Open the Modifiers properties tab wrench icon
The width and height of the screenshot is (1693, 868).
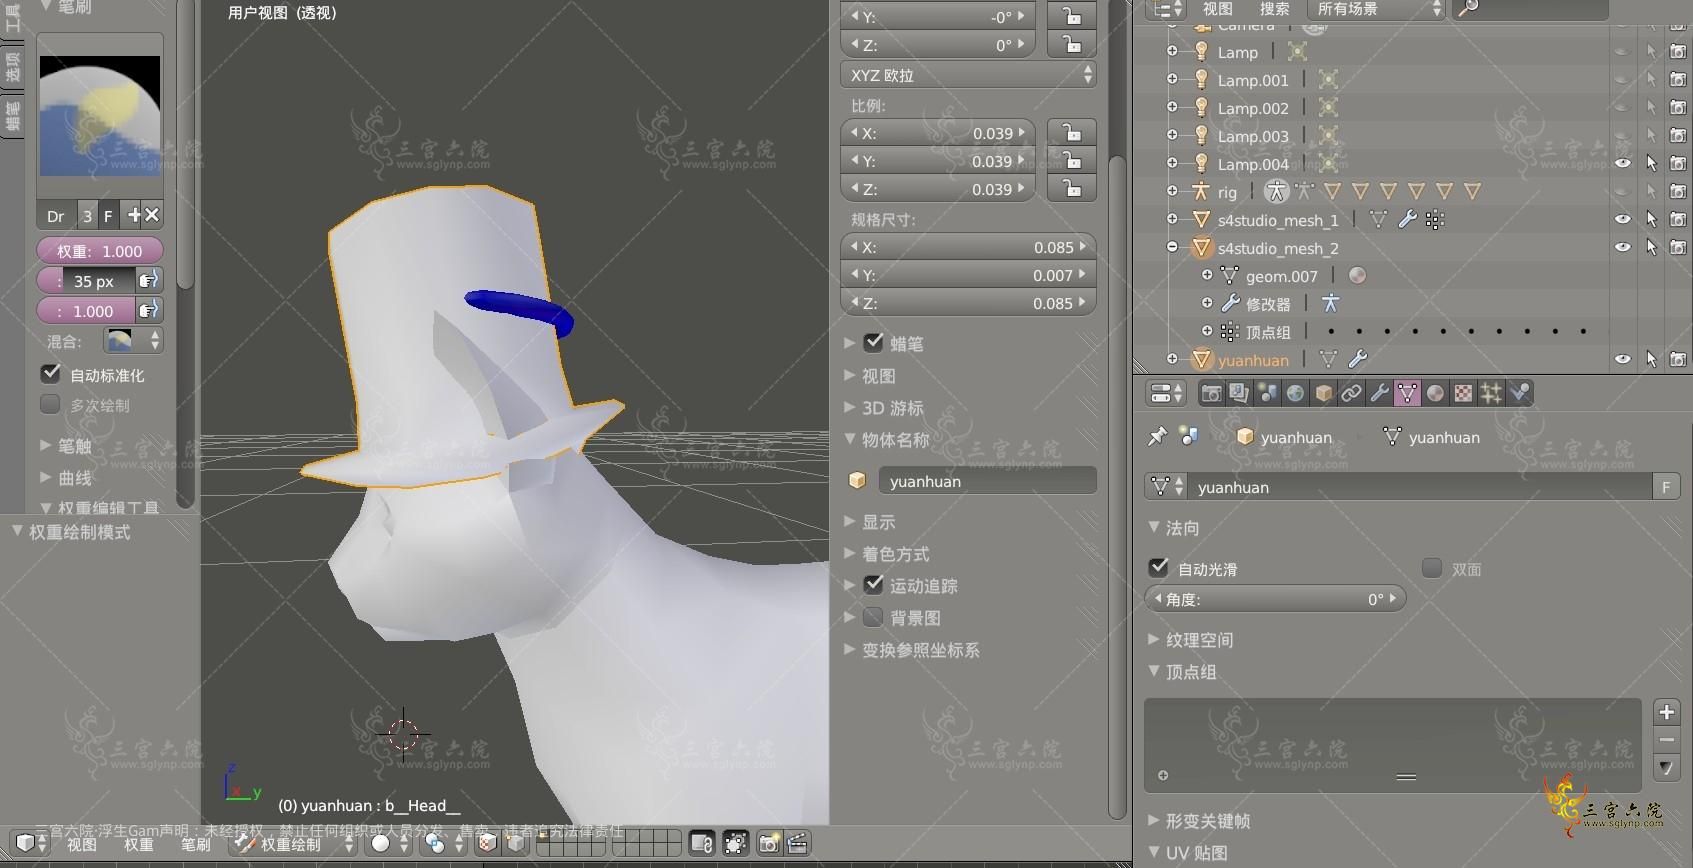tap(1379, 393)
